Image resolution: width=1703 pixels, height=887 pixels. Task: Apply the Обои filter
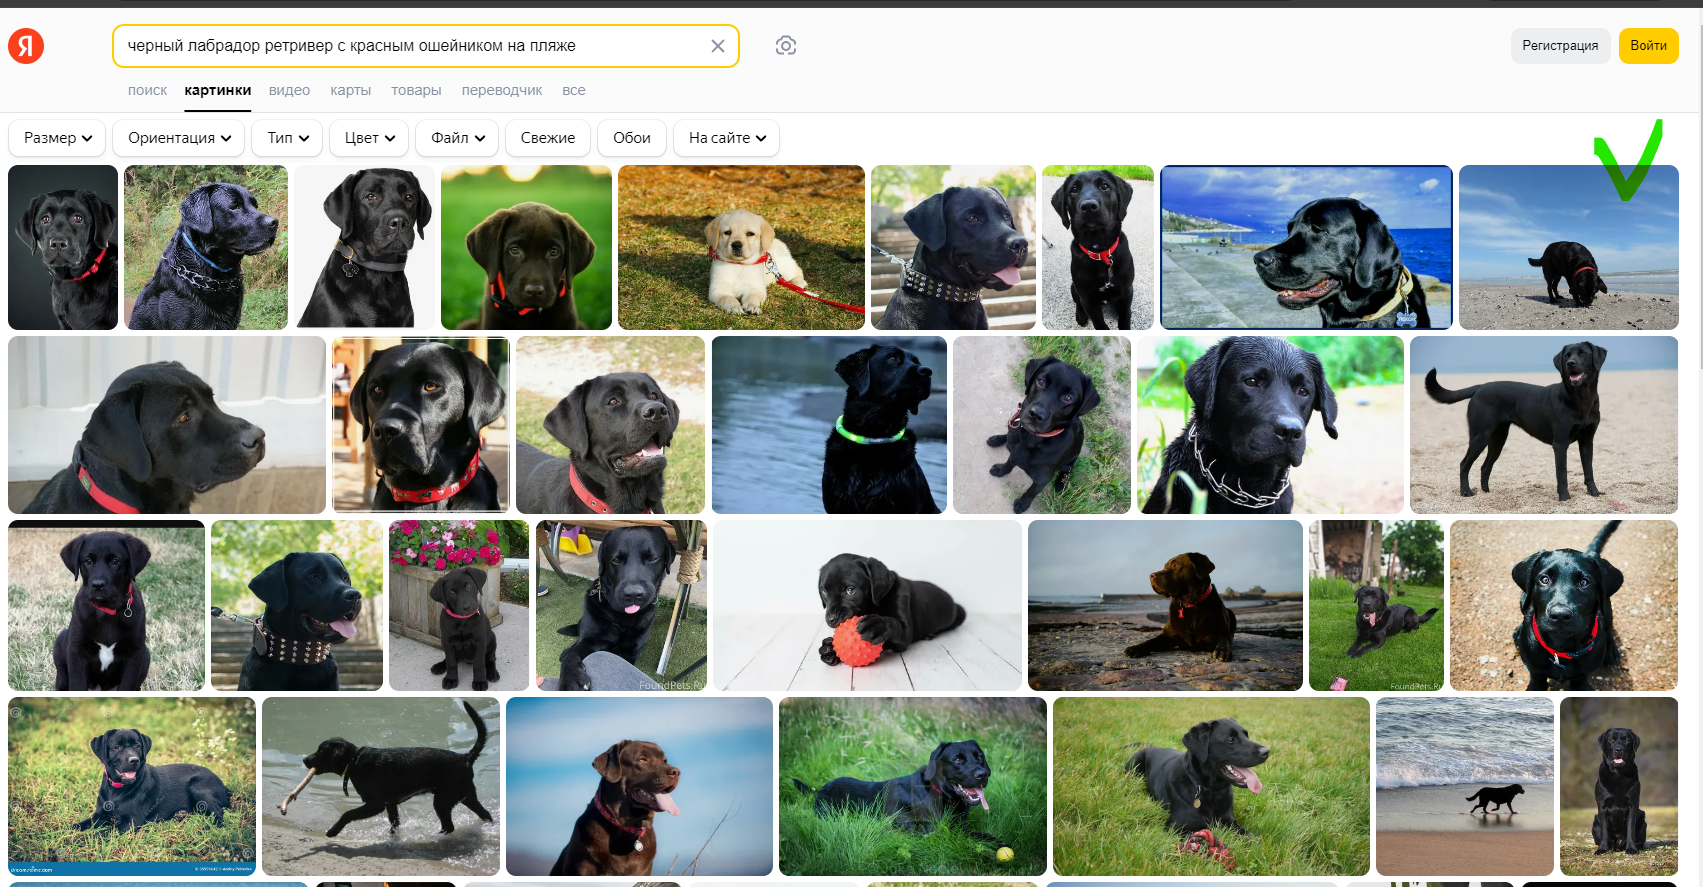click(632, 138)
